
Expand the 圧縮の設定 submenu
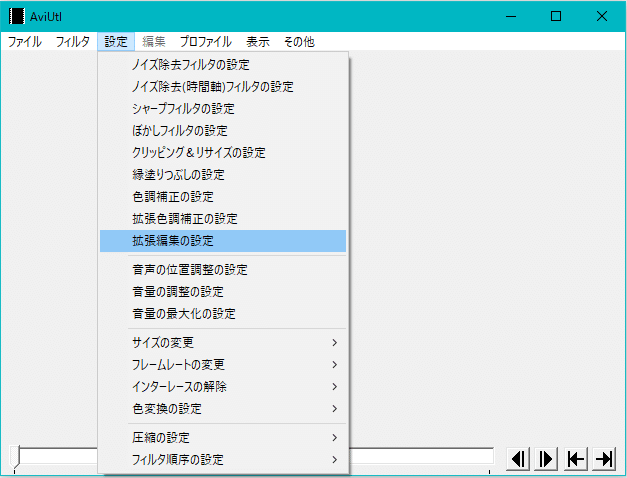pos(223,438)
